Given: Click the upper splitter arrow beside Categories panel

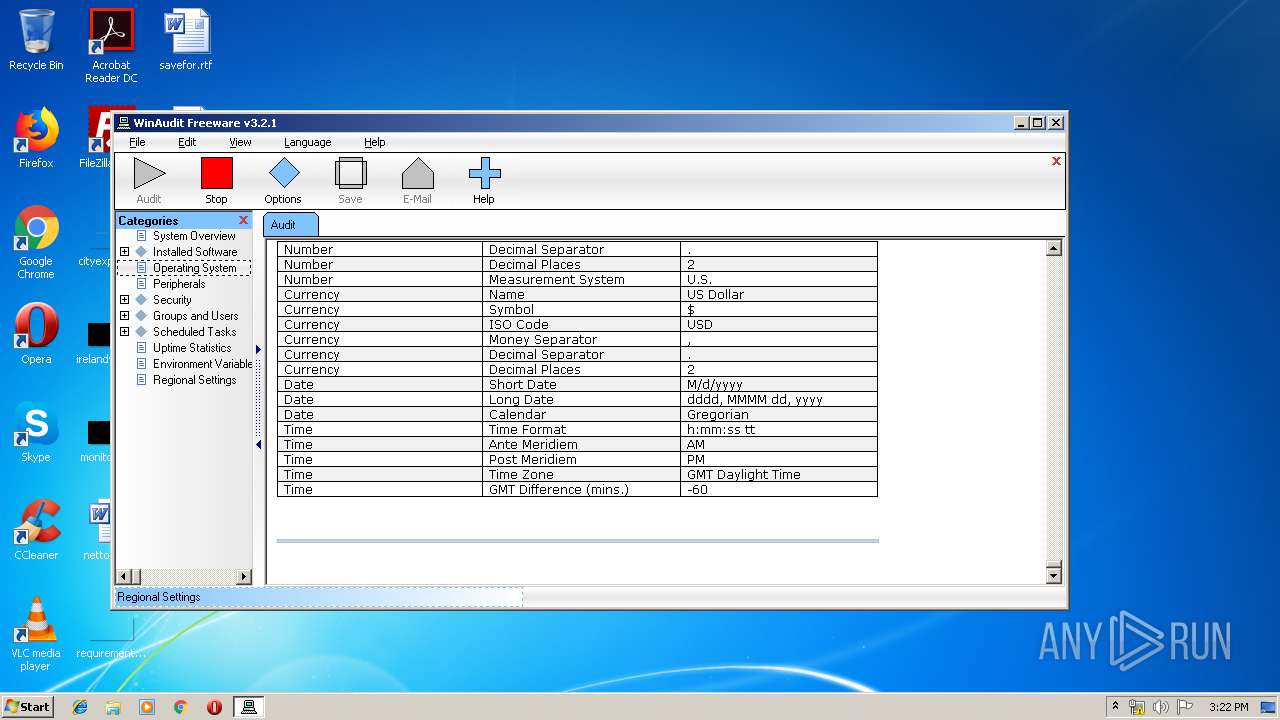Looking at the screenshot, I should pyautogui.click(x=258, y=350).
